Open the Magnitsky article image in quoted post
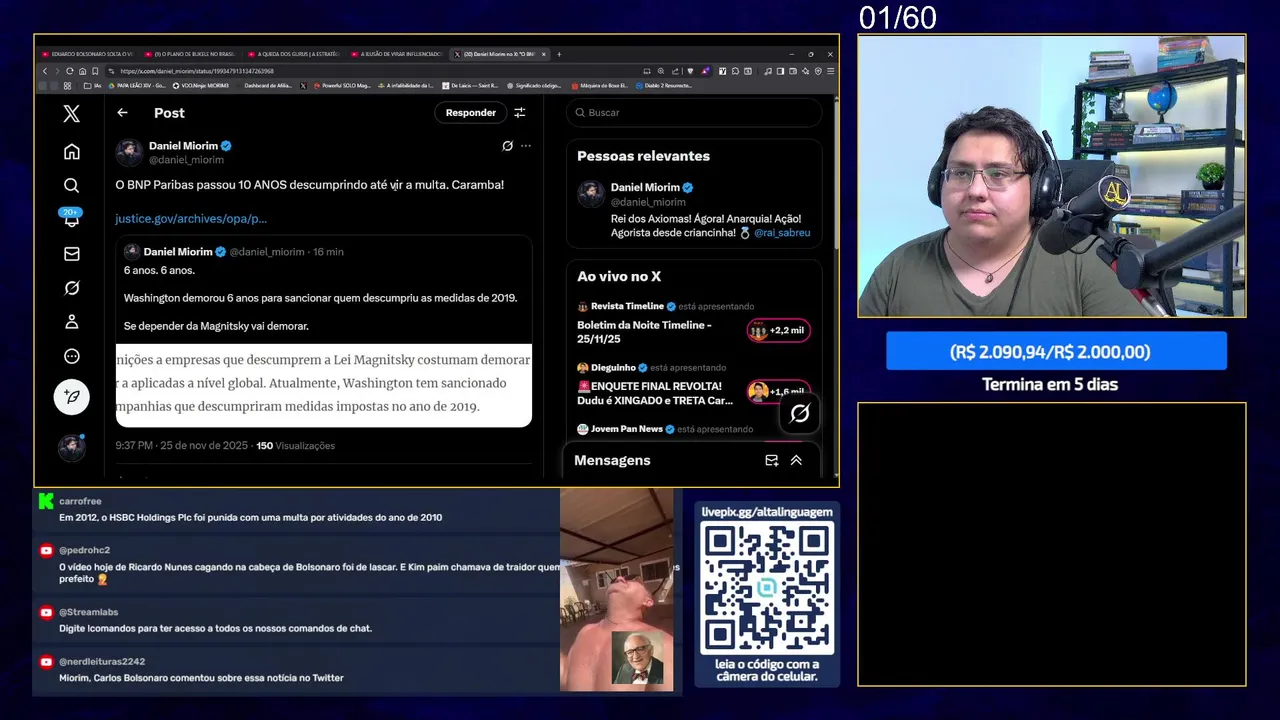1280x720 pixels. (323, 385)
